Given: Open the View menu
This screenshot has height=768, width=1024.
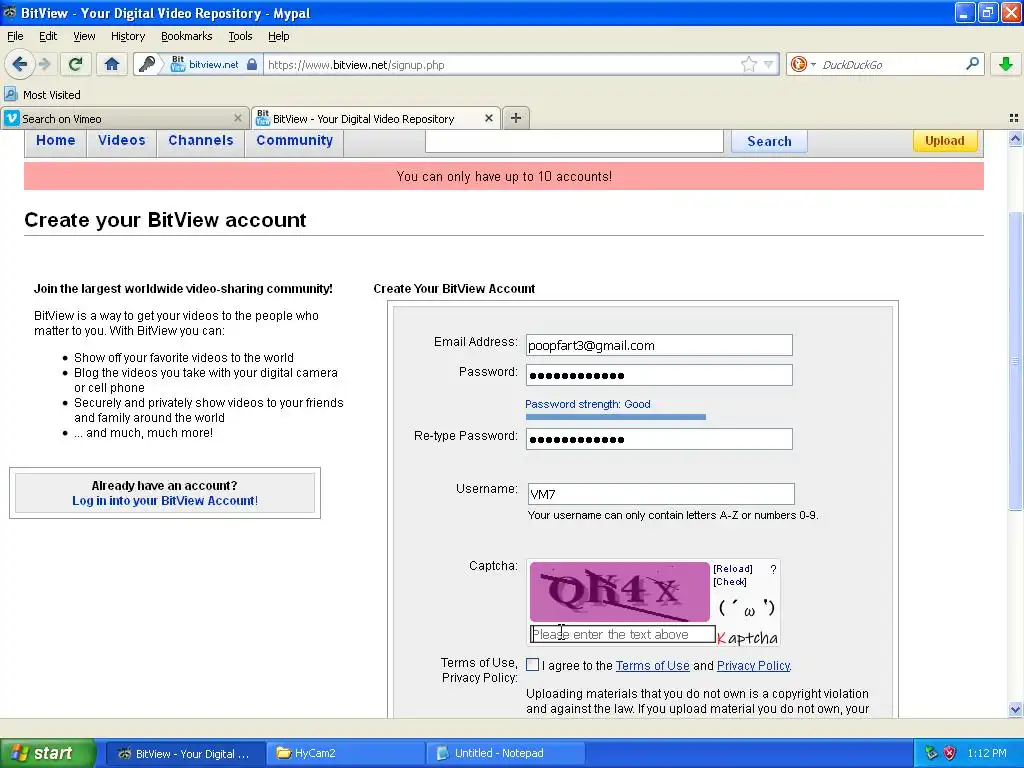Looking at the screenshot, I should (84, 36).
